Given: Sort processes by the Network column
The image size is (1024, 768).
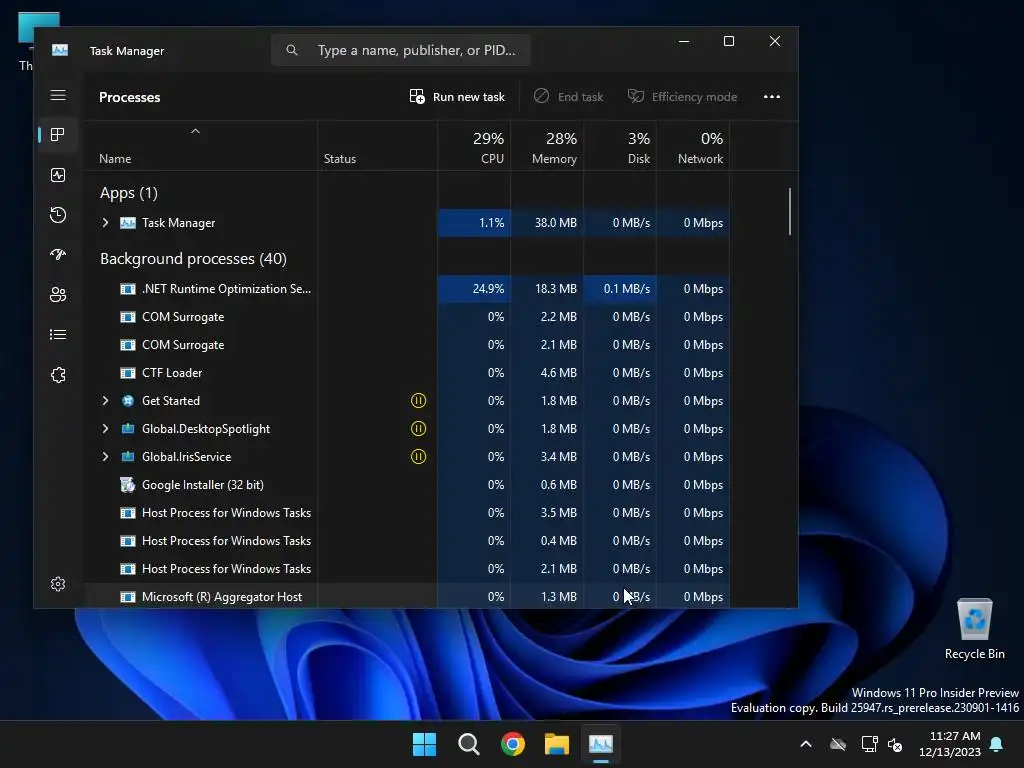Looking at the screenshot, I should point(694,147).
